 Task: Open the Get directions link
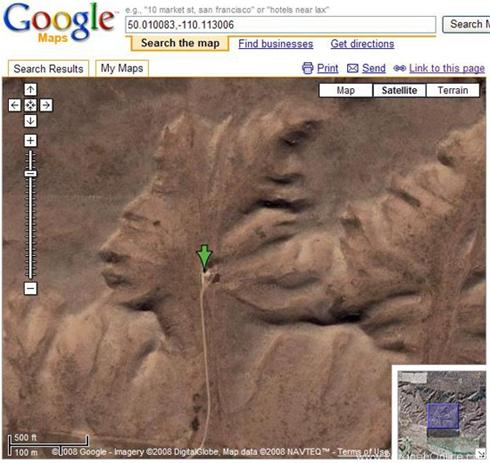coord(362,44)
